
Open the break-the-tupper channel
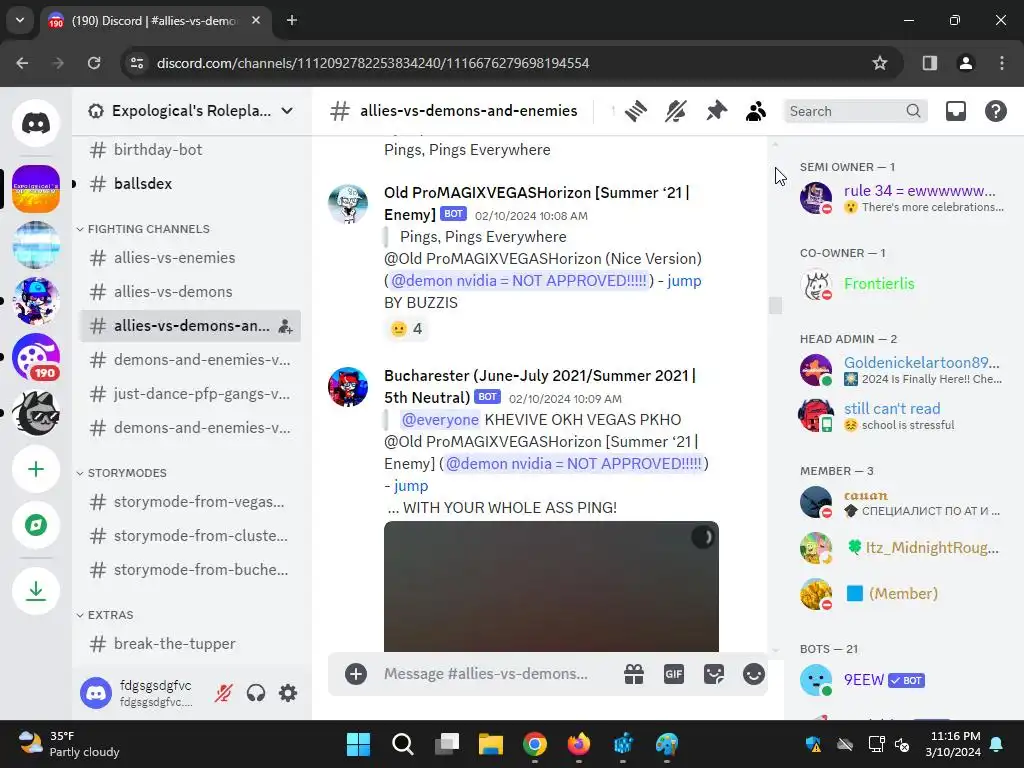click(x=189, y=644)
